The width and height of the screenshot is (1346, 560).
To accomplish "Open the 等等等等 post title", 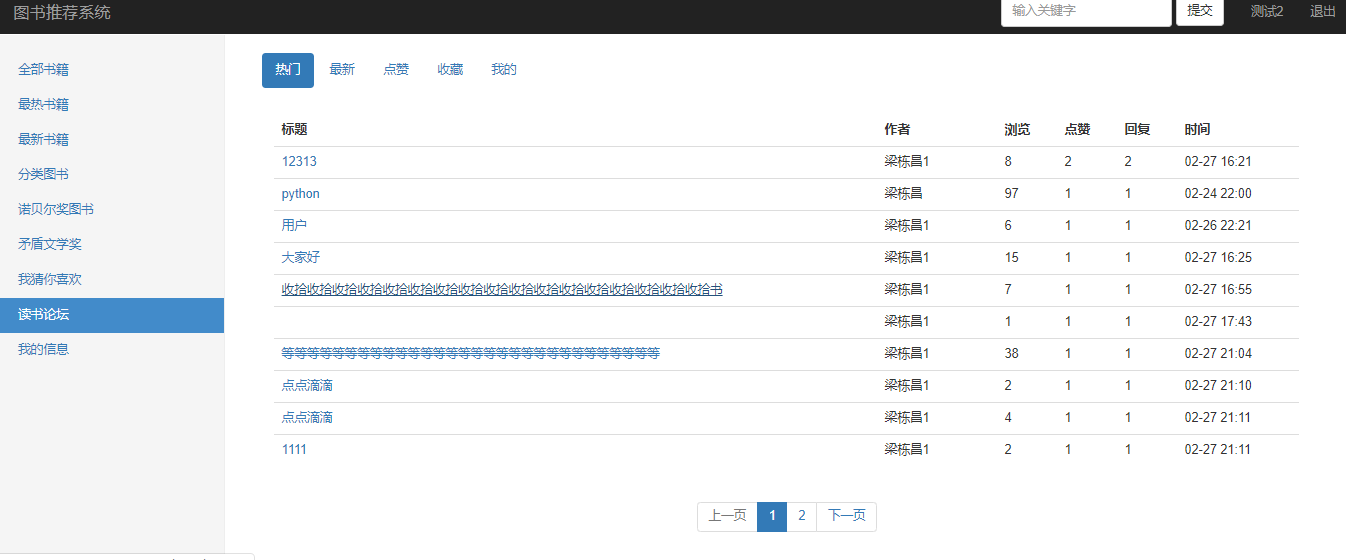I will point(471,353).
